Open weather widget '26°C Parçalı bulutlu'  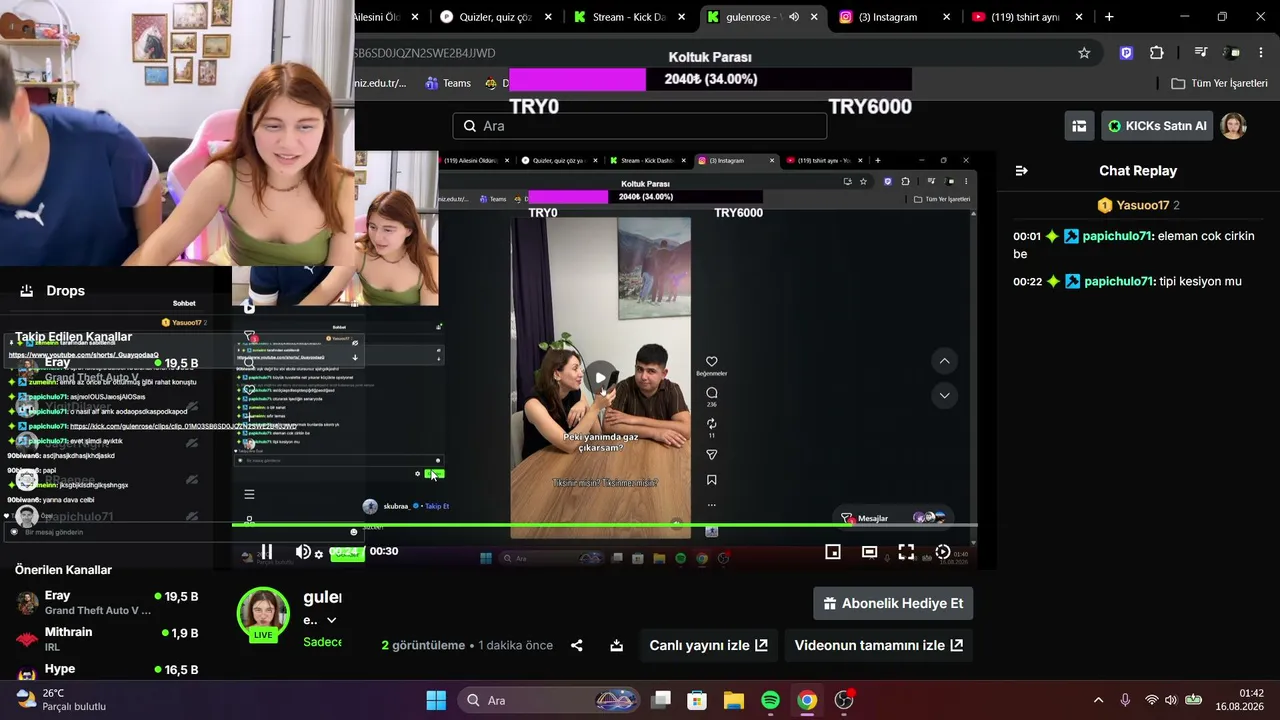(x=62, y=700)
